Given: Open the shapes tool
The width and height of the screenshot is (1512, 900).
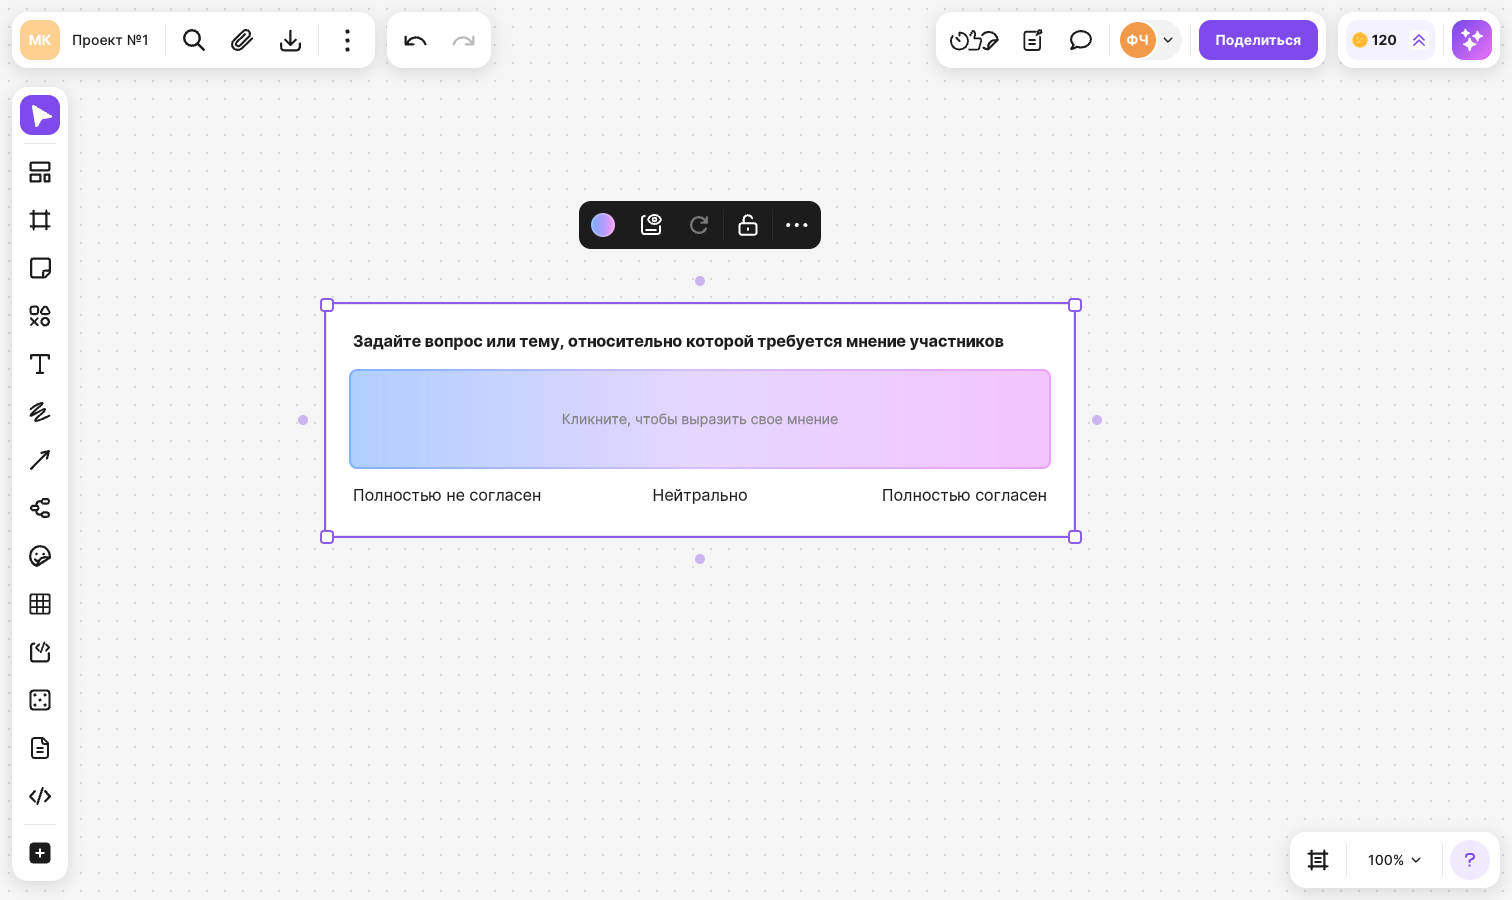Looking at the screenshot, I should pyautogui.click(x=40, y=316).
